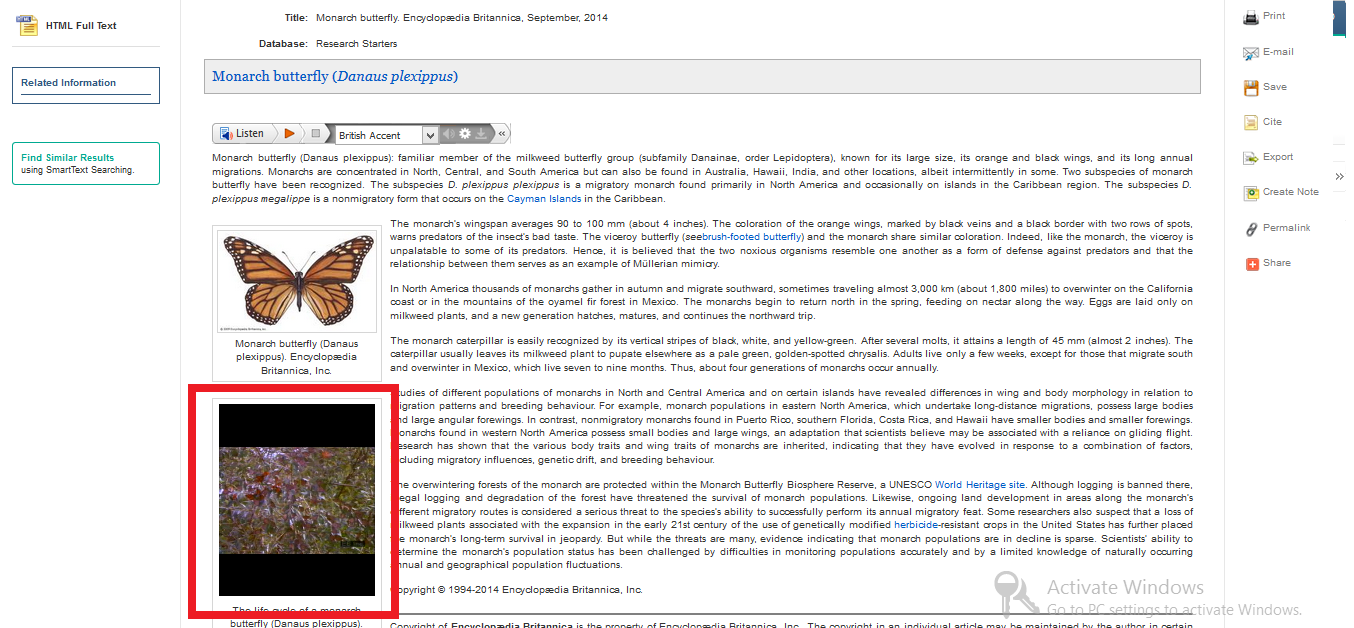The image size is (1354, 628).
Task: Open the British Accent dropdown
Action: click(387, 135)
